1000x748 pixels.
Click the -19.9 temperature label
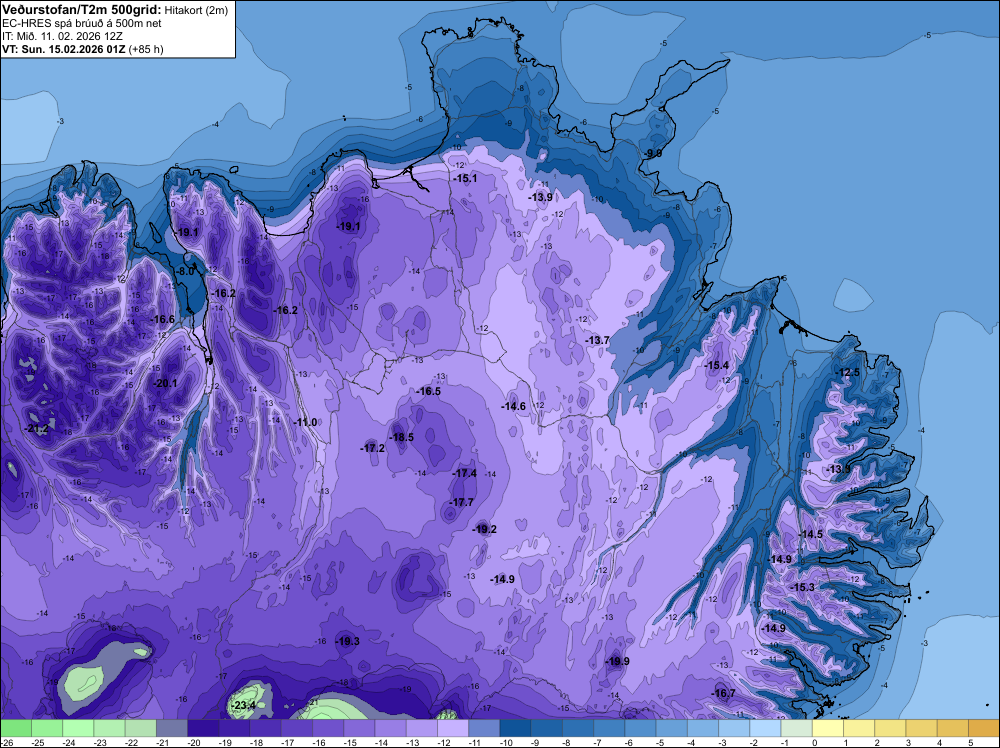point(617,661)
